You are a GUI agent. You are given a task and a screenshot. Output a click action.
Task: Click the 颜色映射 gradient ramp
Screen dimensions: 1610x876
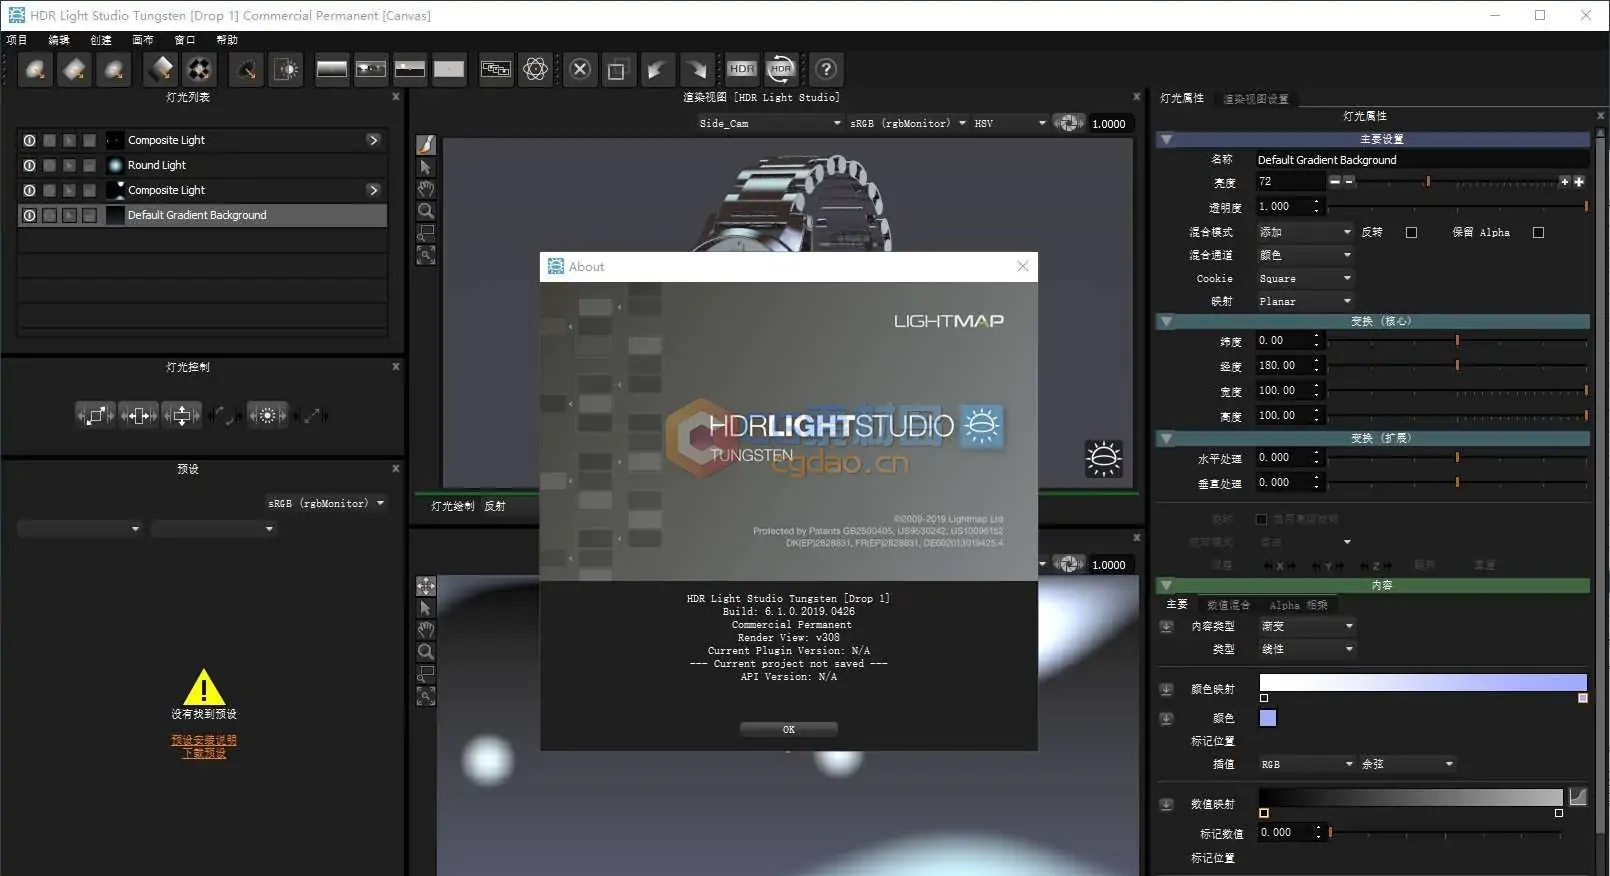point(1423,683)
